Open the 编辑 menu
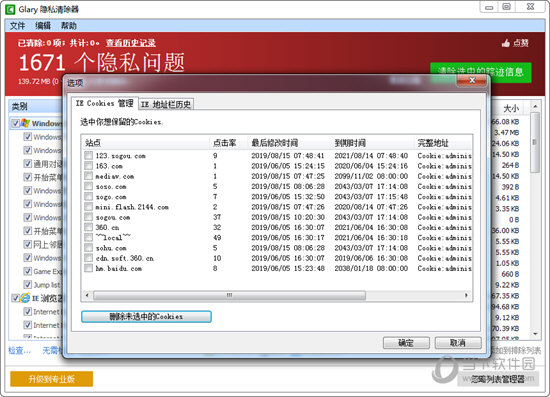Viewport: 550px width, 397px height. [43, 26]
